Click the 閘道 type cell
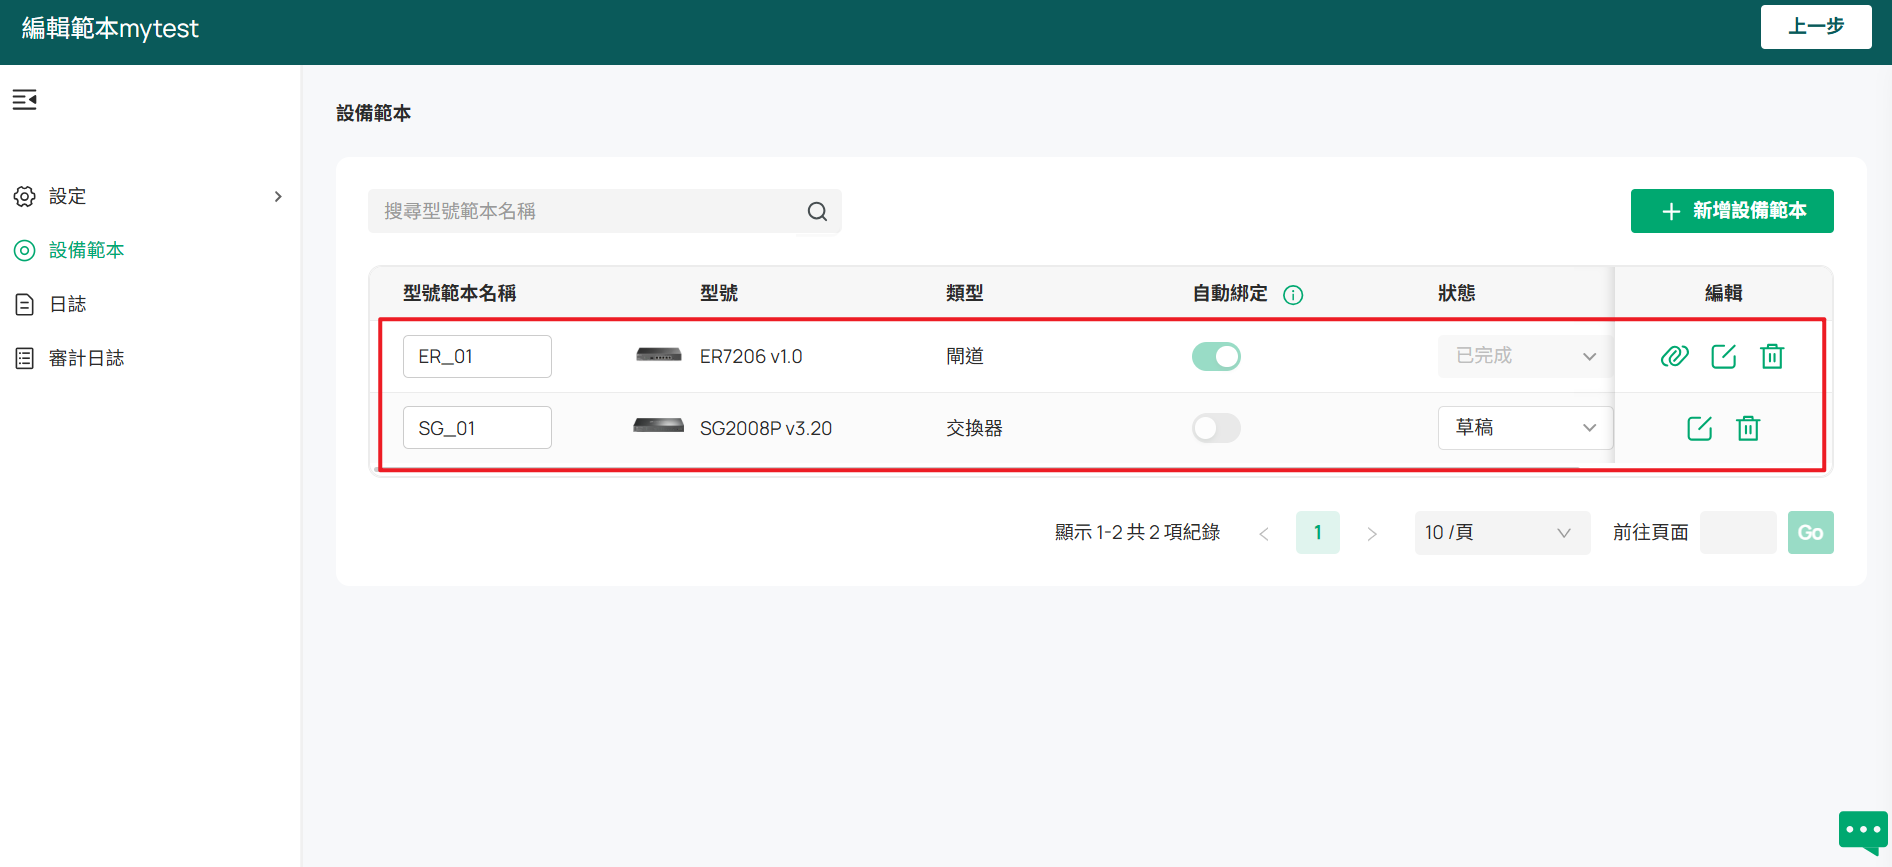 [965, 356]
